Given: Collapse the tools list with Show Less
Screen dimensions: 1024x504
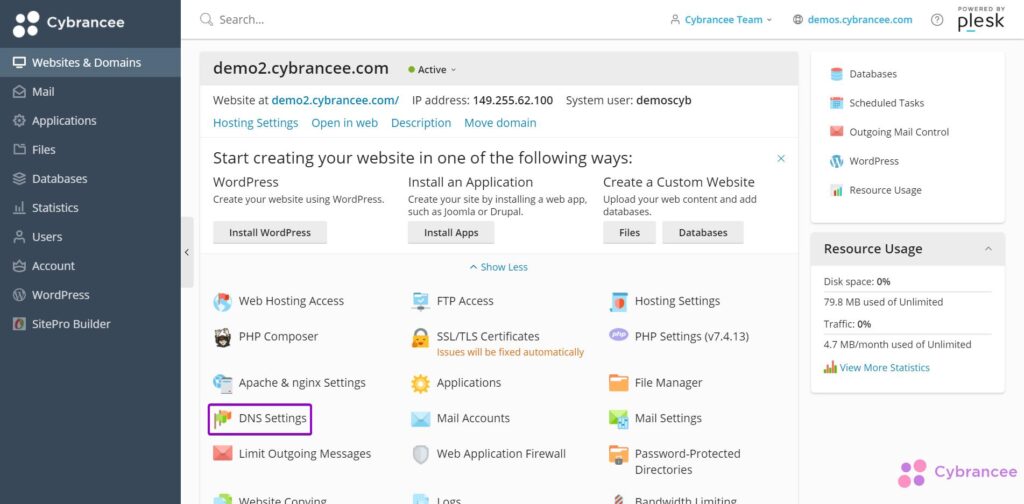Looking at the screenshot, I should [498, 267].
